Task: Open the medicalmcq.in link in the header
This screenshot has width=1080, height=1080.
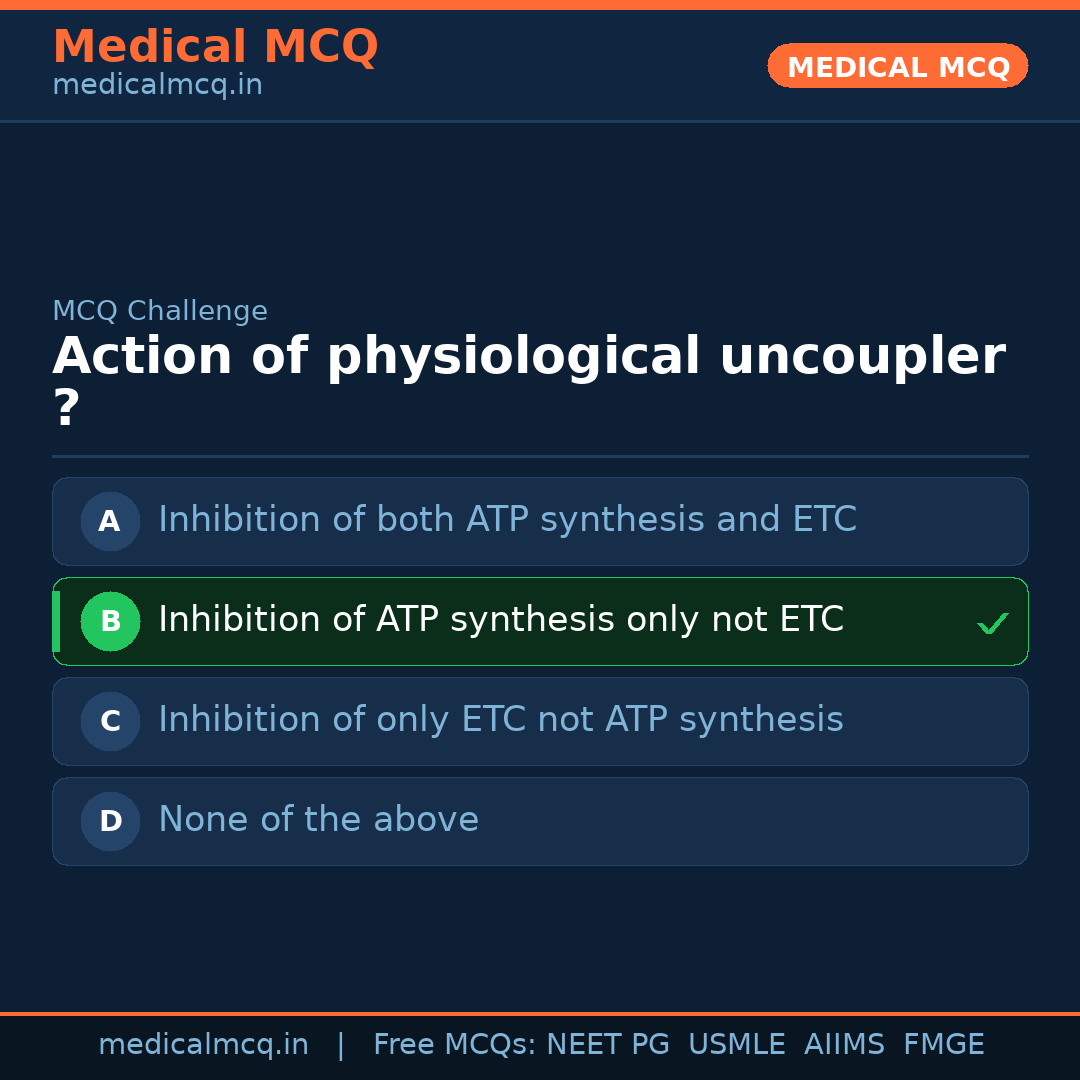Action: coord(157,86)
